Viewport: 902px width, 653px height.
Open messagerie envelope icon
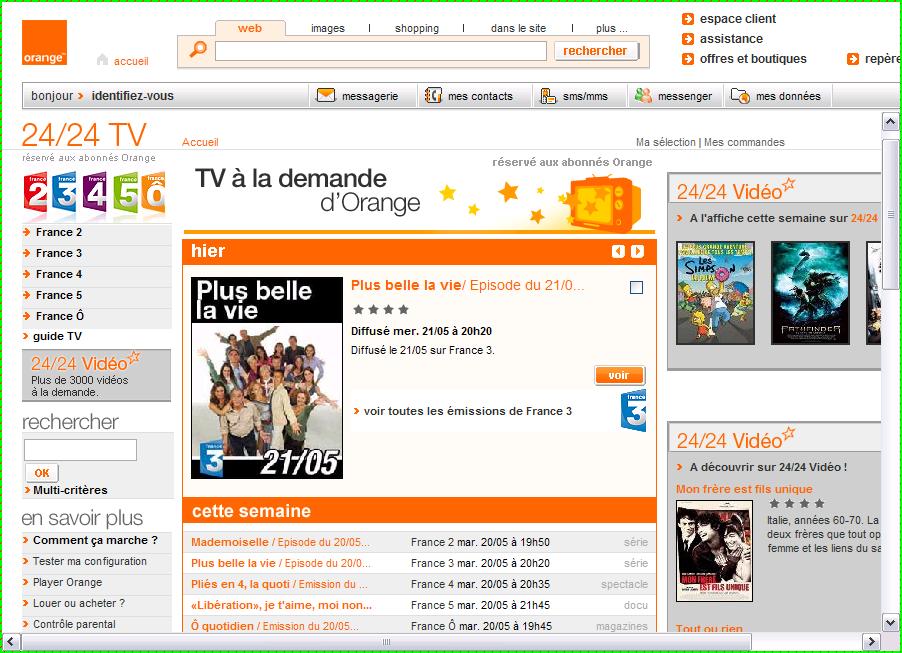click(x=326, y=96)
